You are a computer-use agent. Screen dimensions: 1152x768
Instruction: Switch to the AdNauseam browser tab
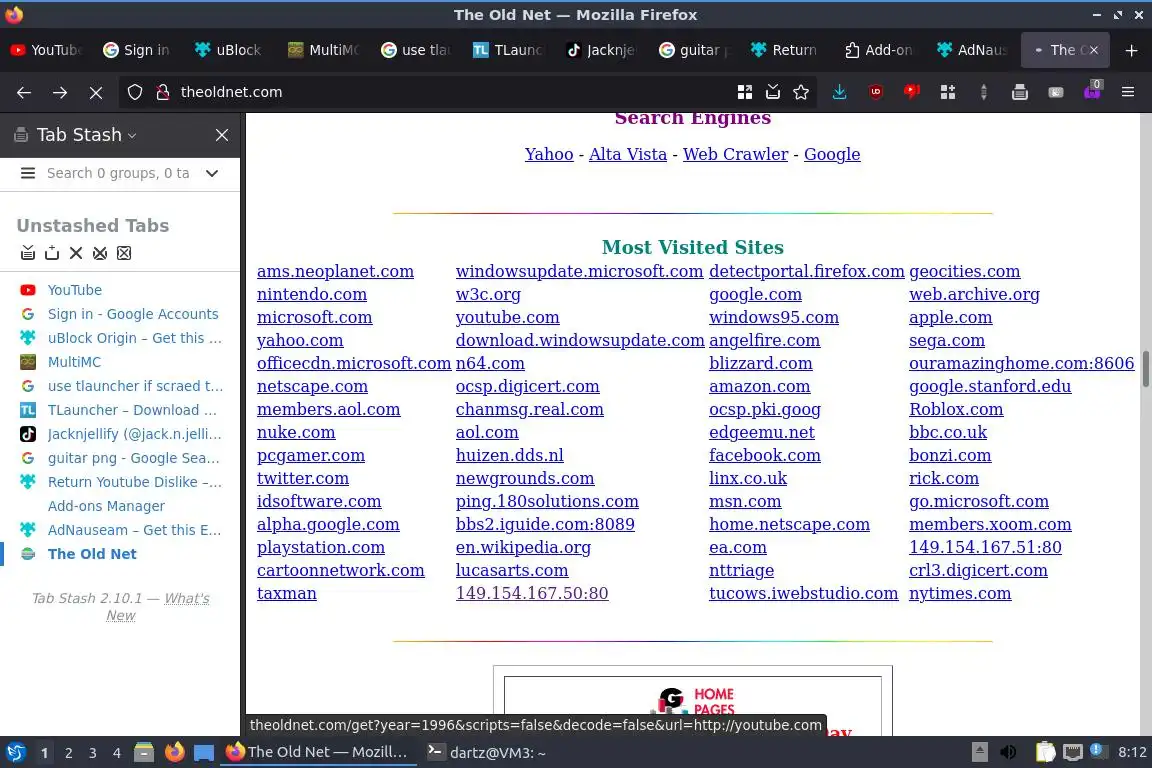click(971, 50)
